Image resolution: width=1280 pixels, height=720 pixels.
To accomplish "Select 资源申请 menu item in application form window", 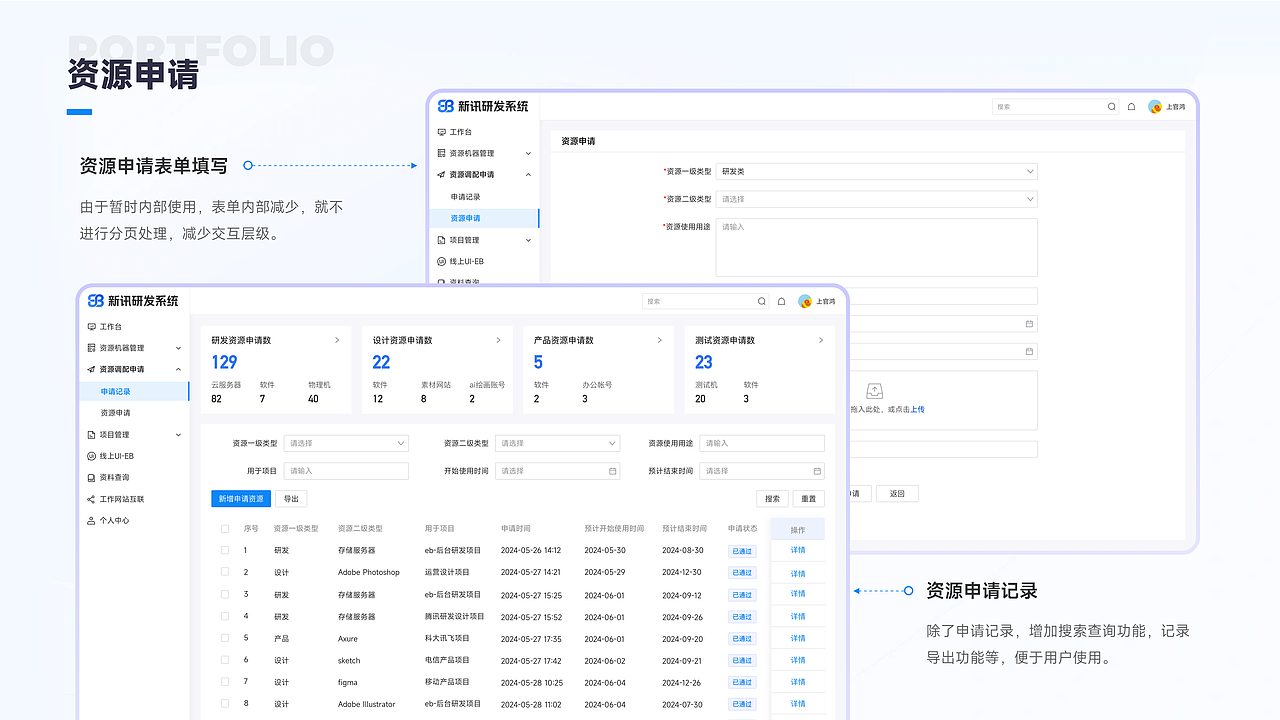I will (484, 218).
